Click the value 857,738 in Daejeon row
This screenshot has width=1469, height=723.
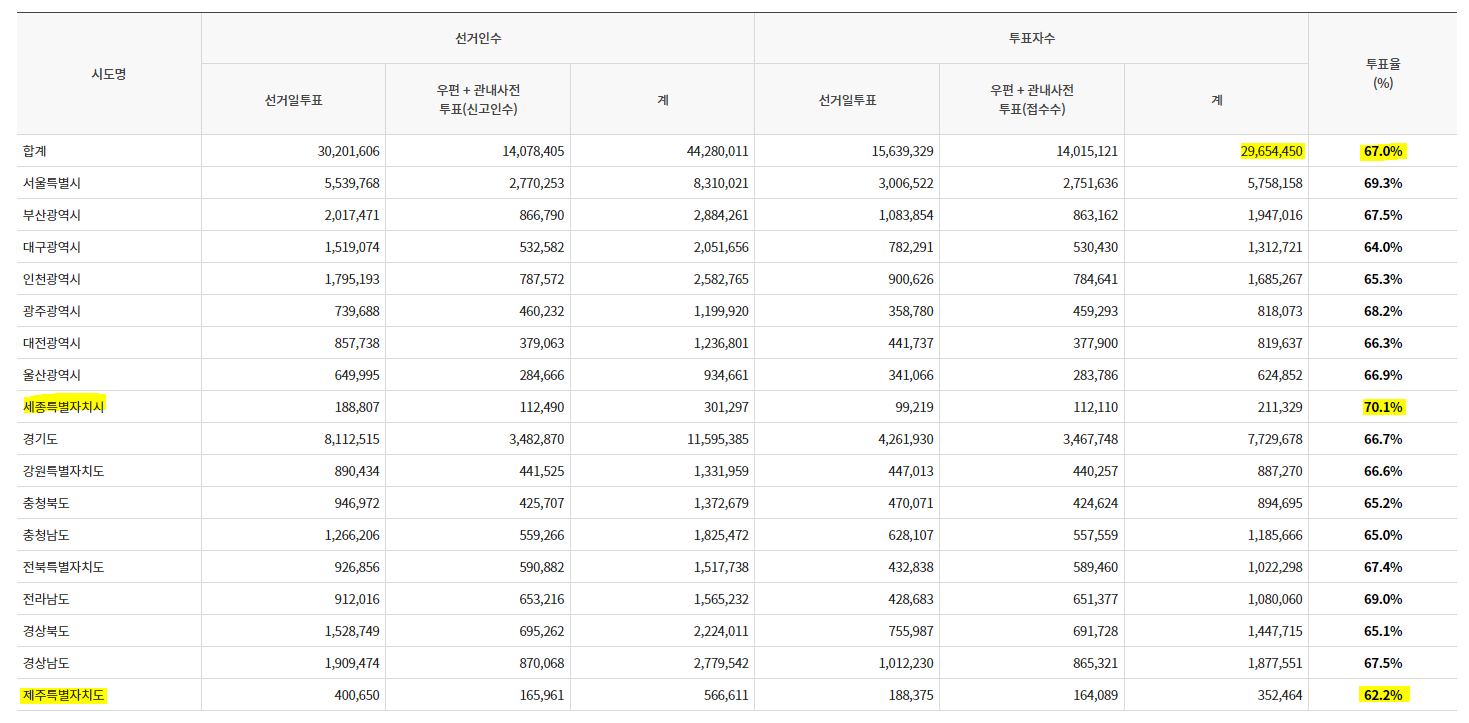[357, 343]
